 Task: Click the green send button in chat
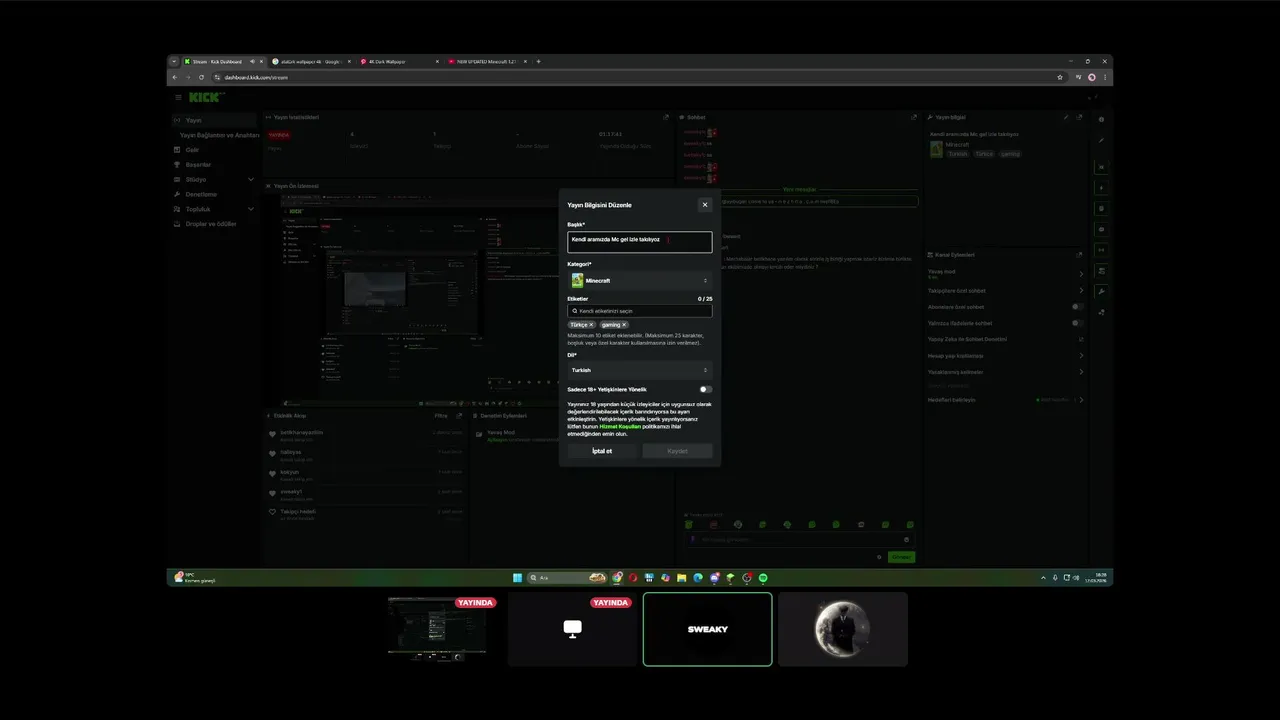(x=901, y=557)
